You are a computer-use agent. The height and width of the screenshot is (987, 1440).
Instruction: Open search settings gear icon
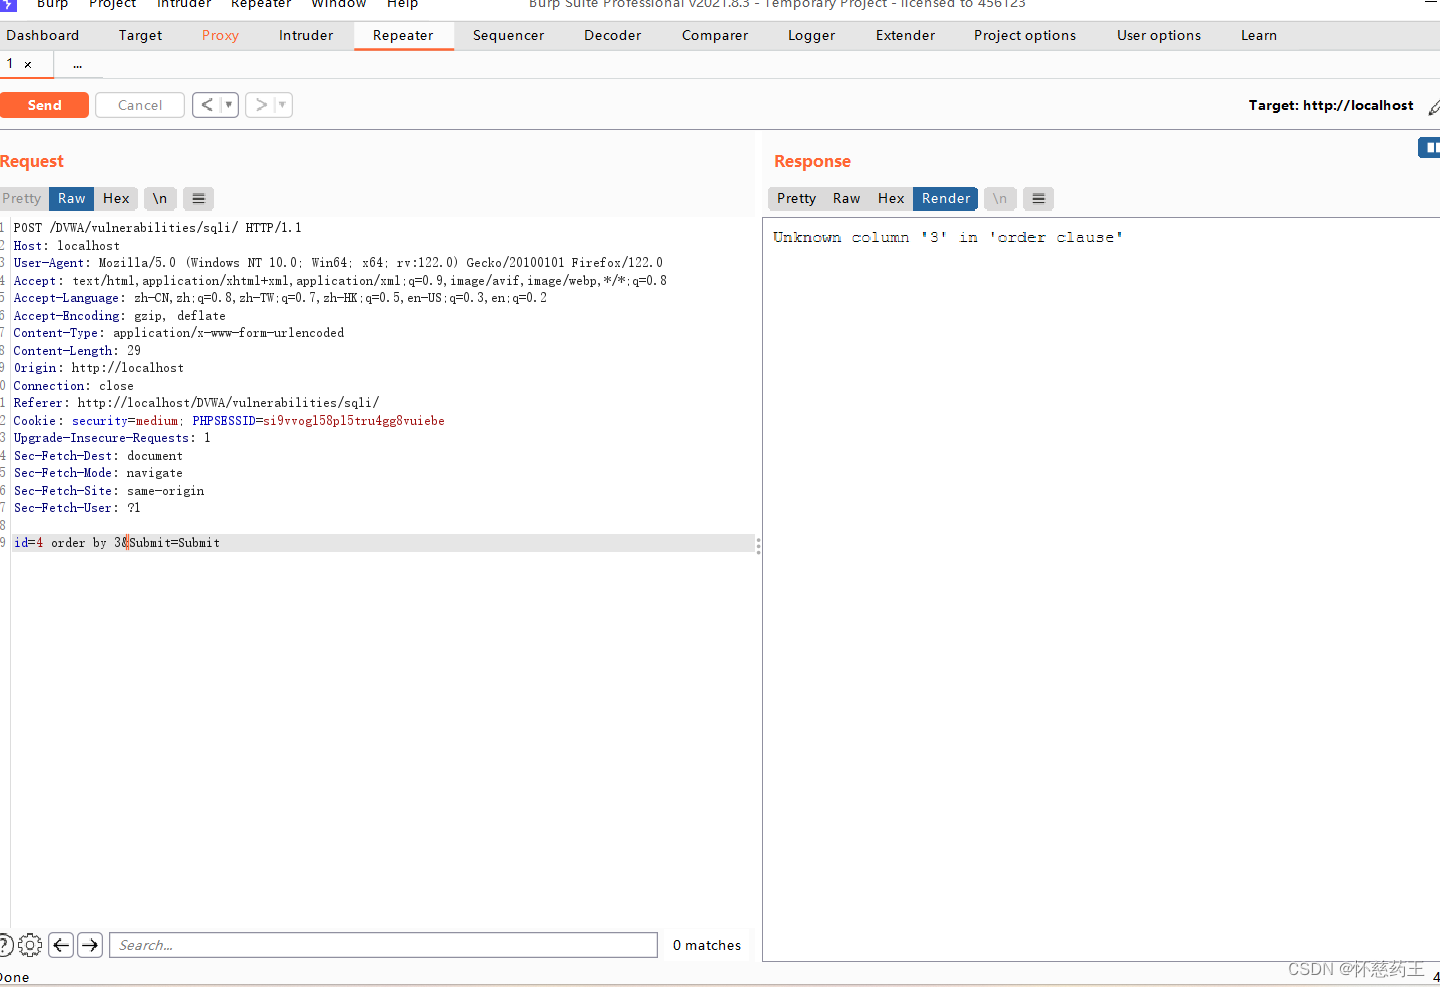pos(30,944)
